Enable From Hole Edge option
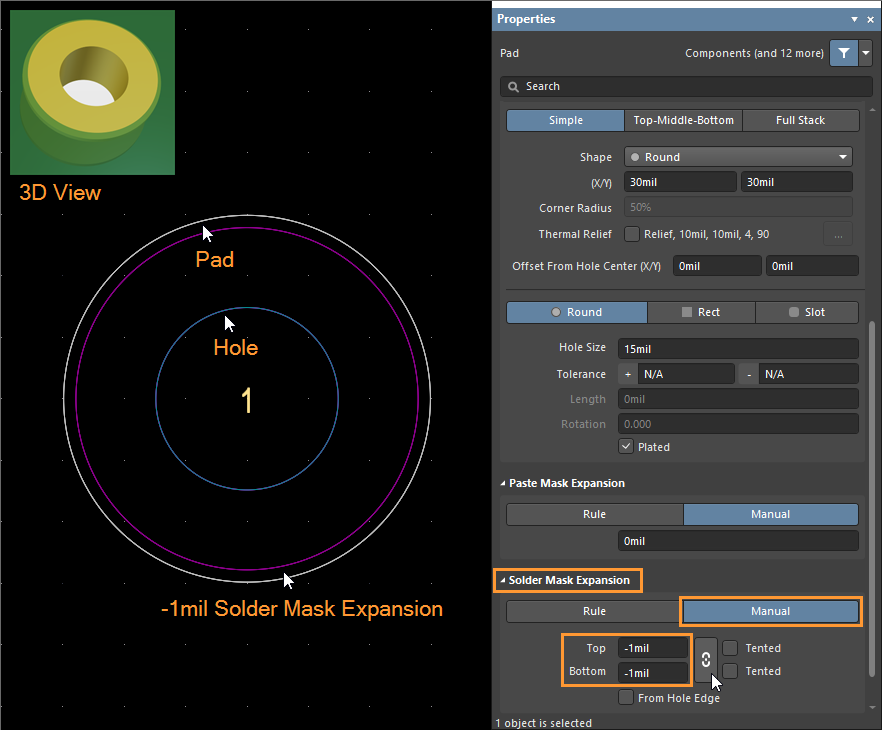The image size is (882, 730). tap(627, 698)
